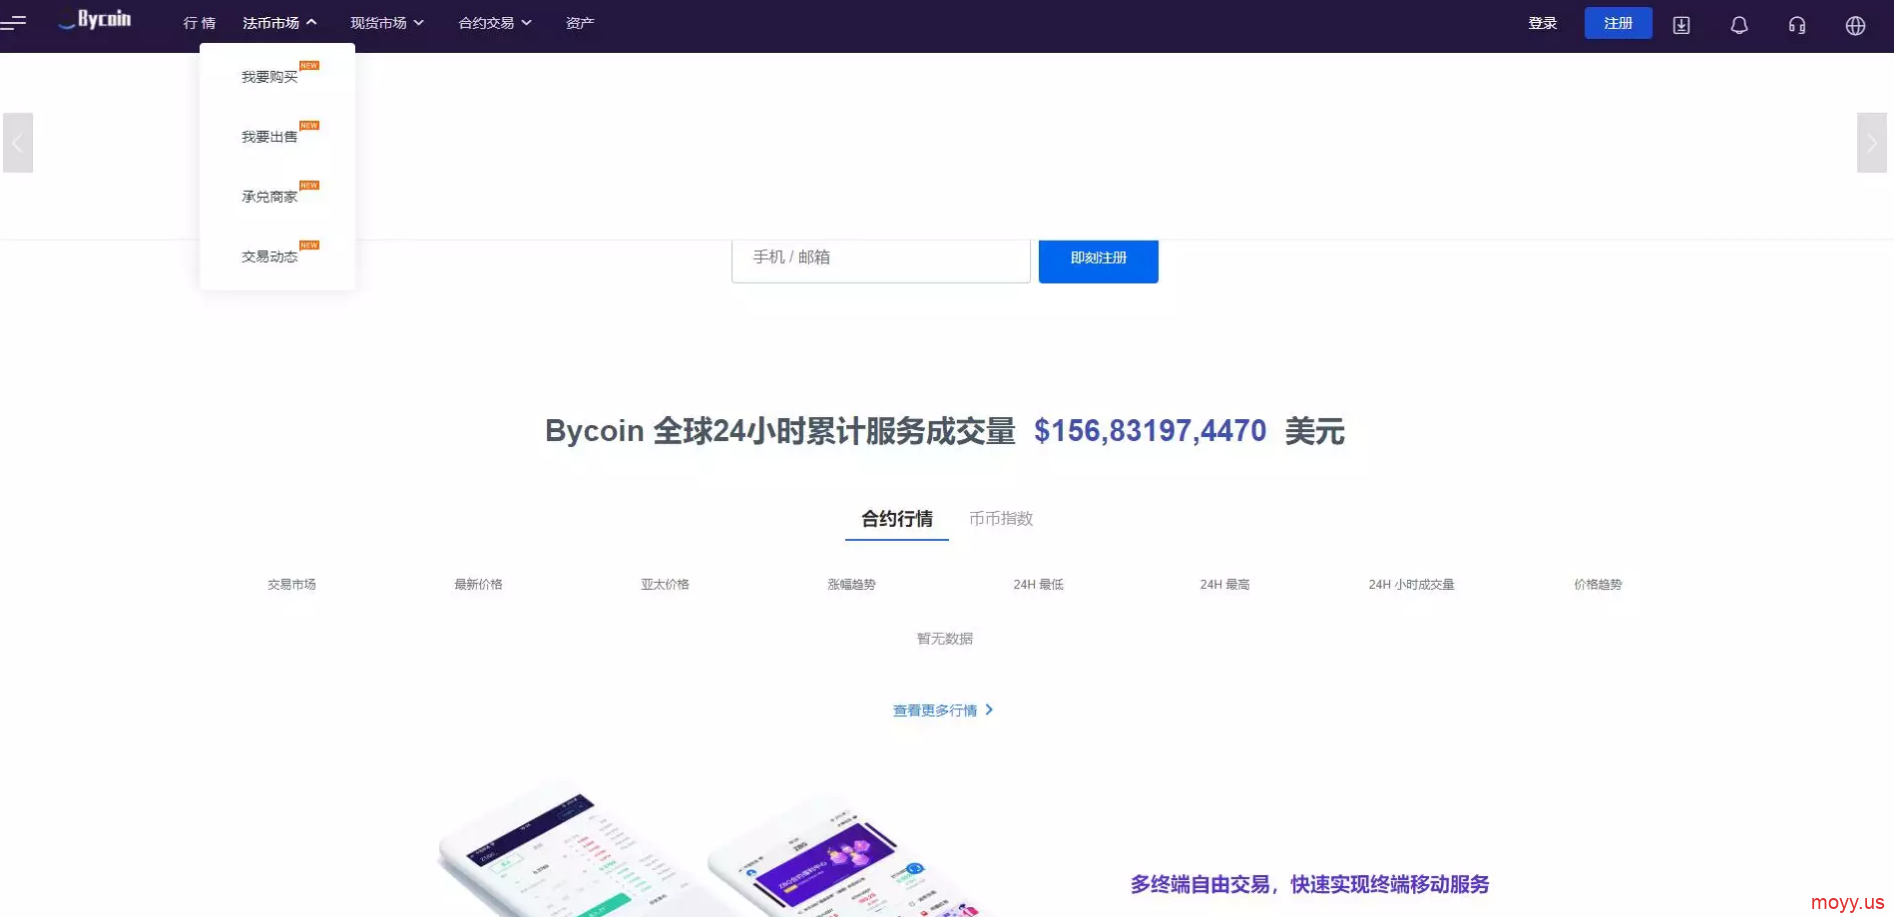The image size is (1894, 917).
Task: Click the 24H 最高 column header
Action: pos(1225,584)
